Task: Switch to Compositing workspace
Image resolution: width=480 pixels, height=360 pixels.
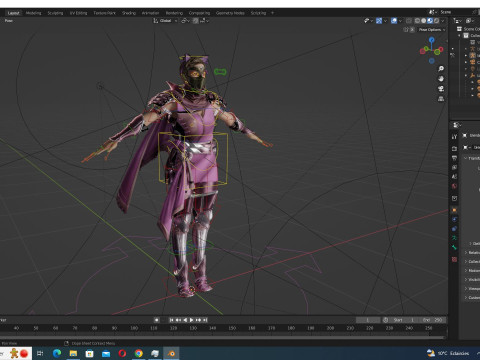Action: pyautogui.click(x=199, y=13)
